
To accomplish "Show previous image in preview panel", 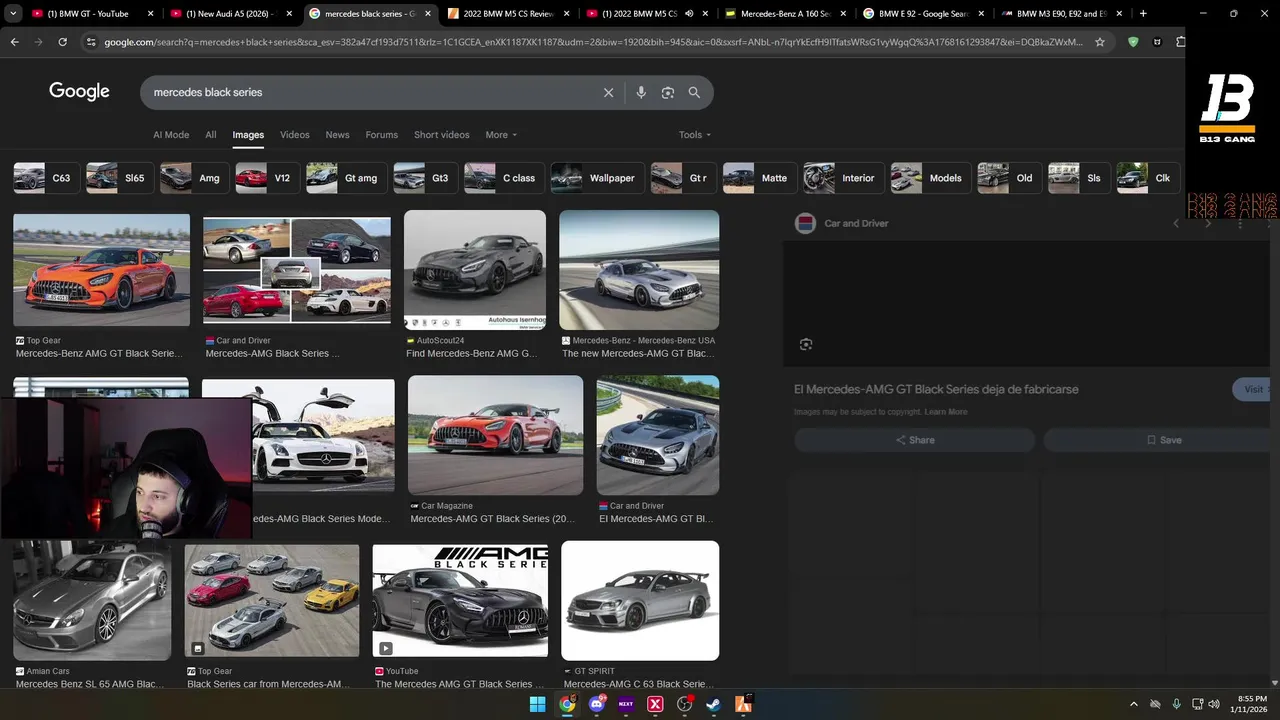I will [x=1176, y=223].
